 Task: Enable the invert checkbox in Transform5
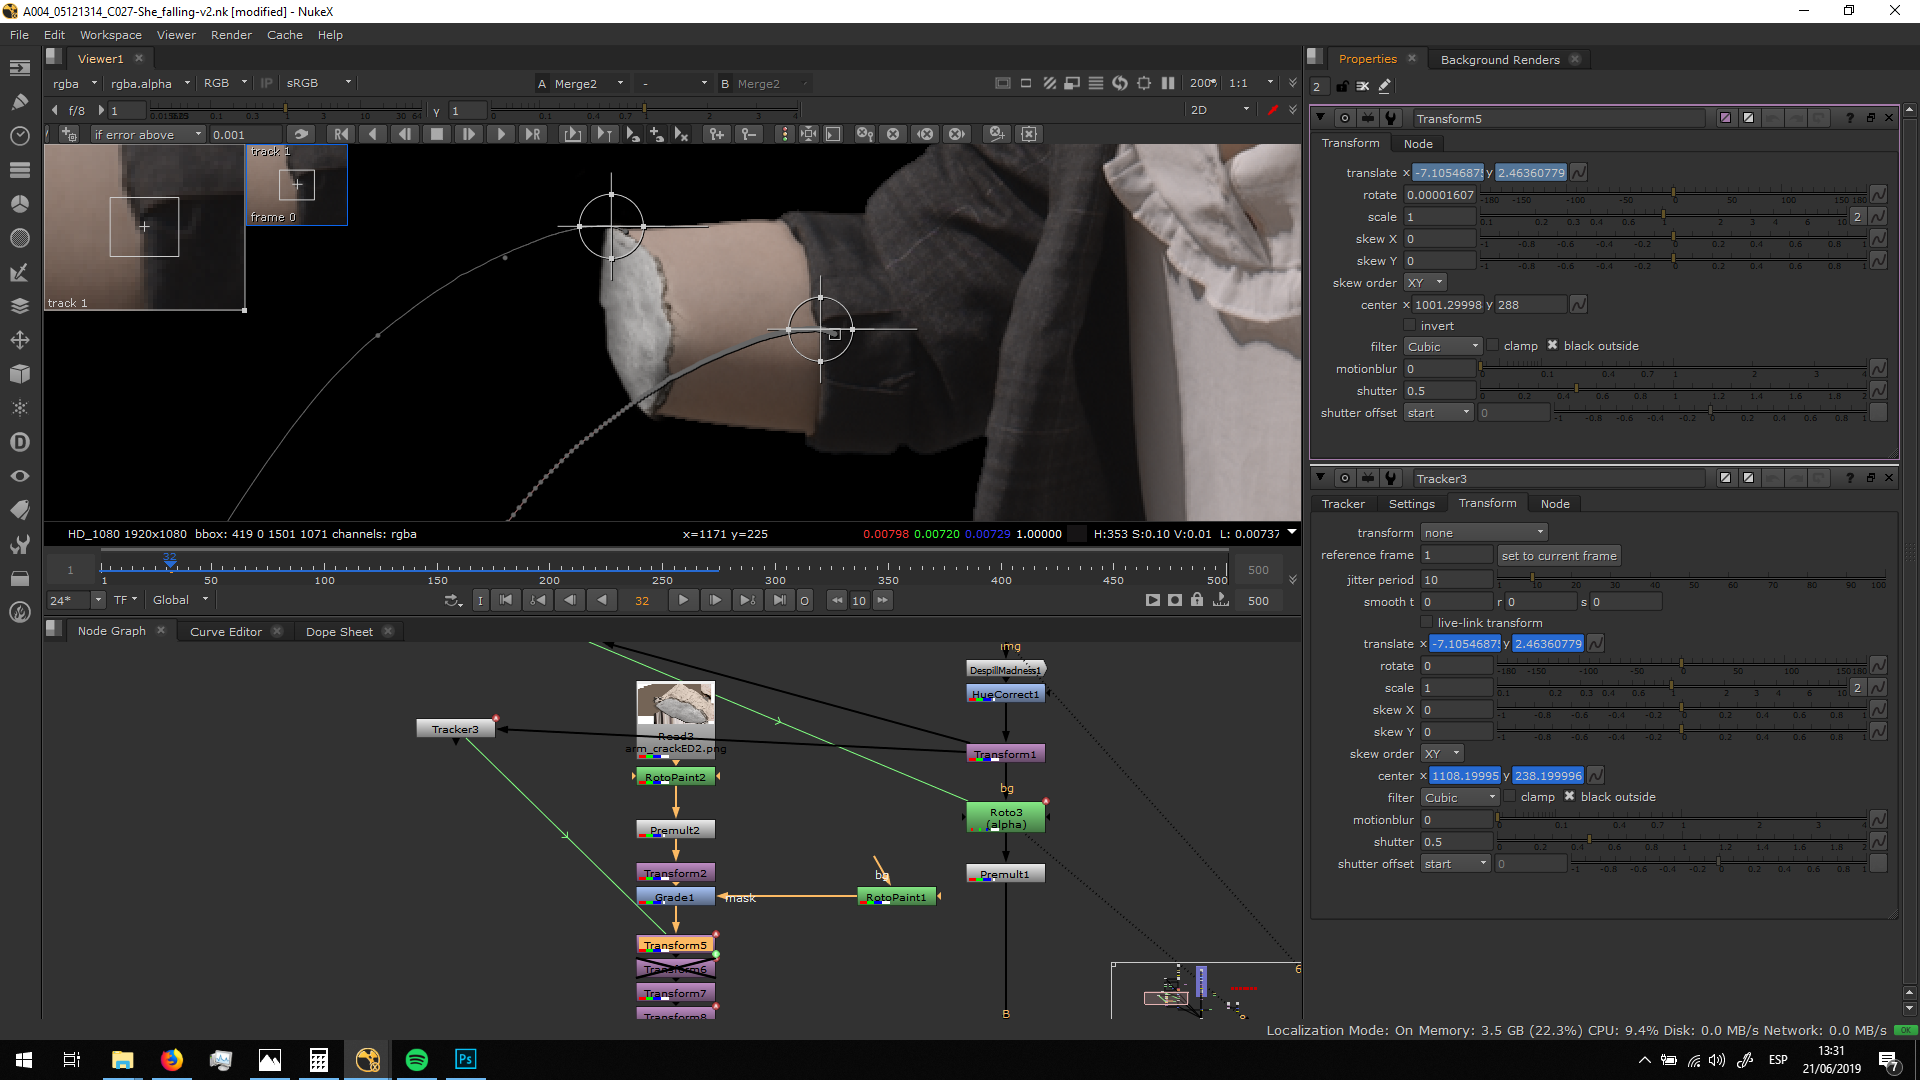coord(1410,326)
